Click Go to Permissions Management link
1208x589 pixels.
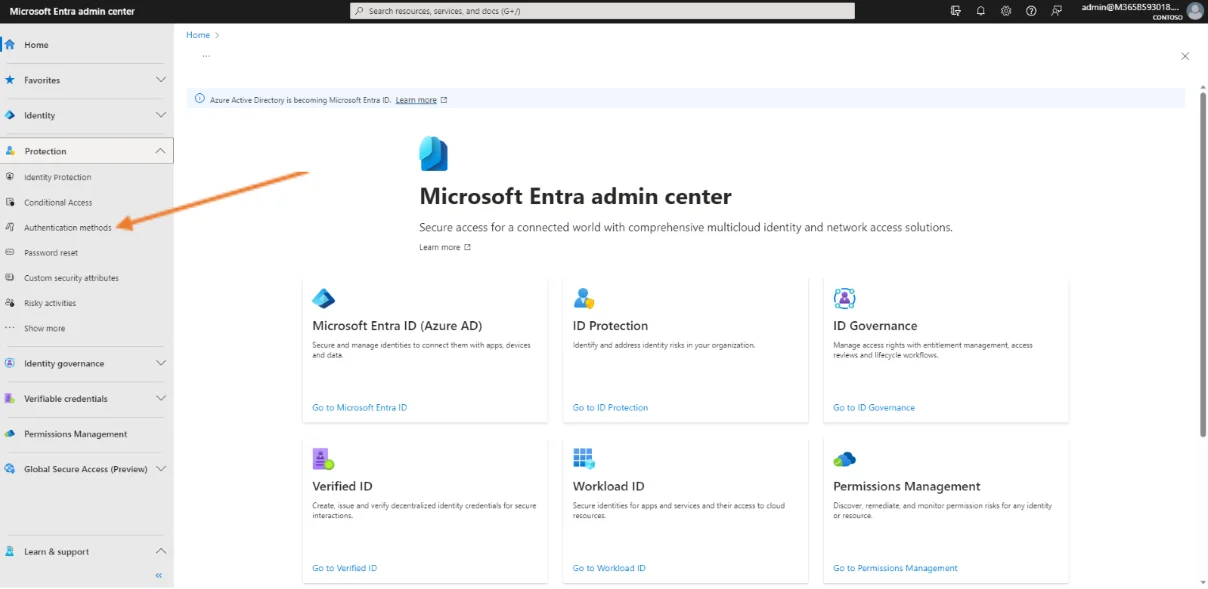pyautogui.click(x=895, y=568)
